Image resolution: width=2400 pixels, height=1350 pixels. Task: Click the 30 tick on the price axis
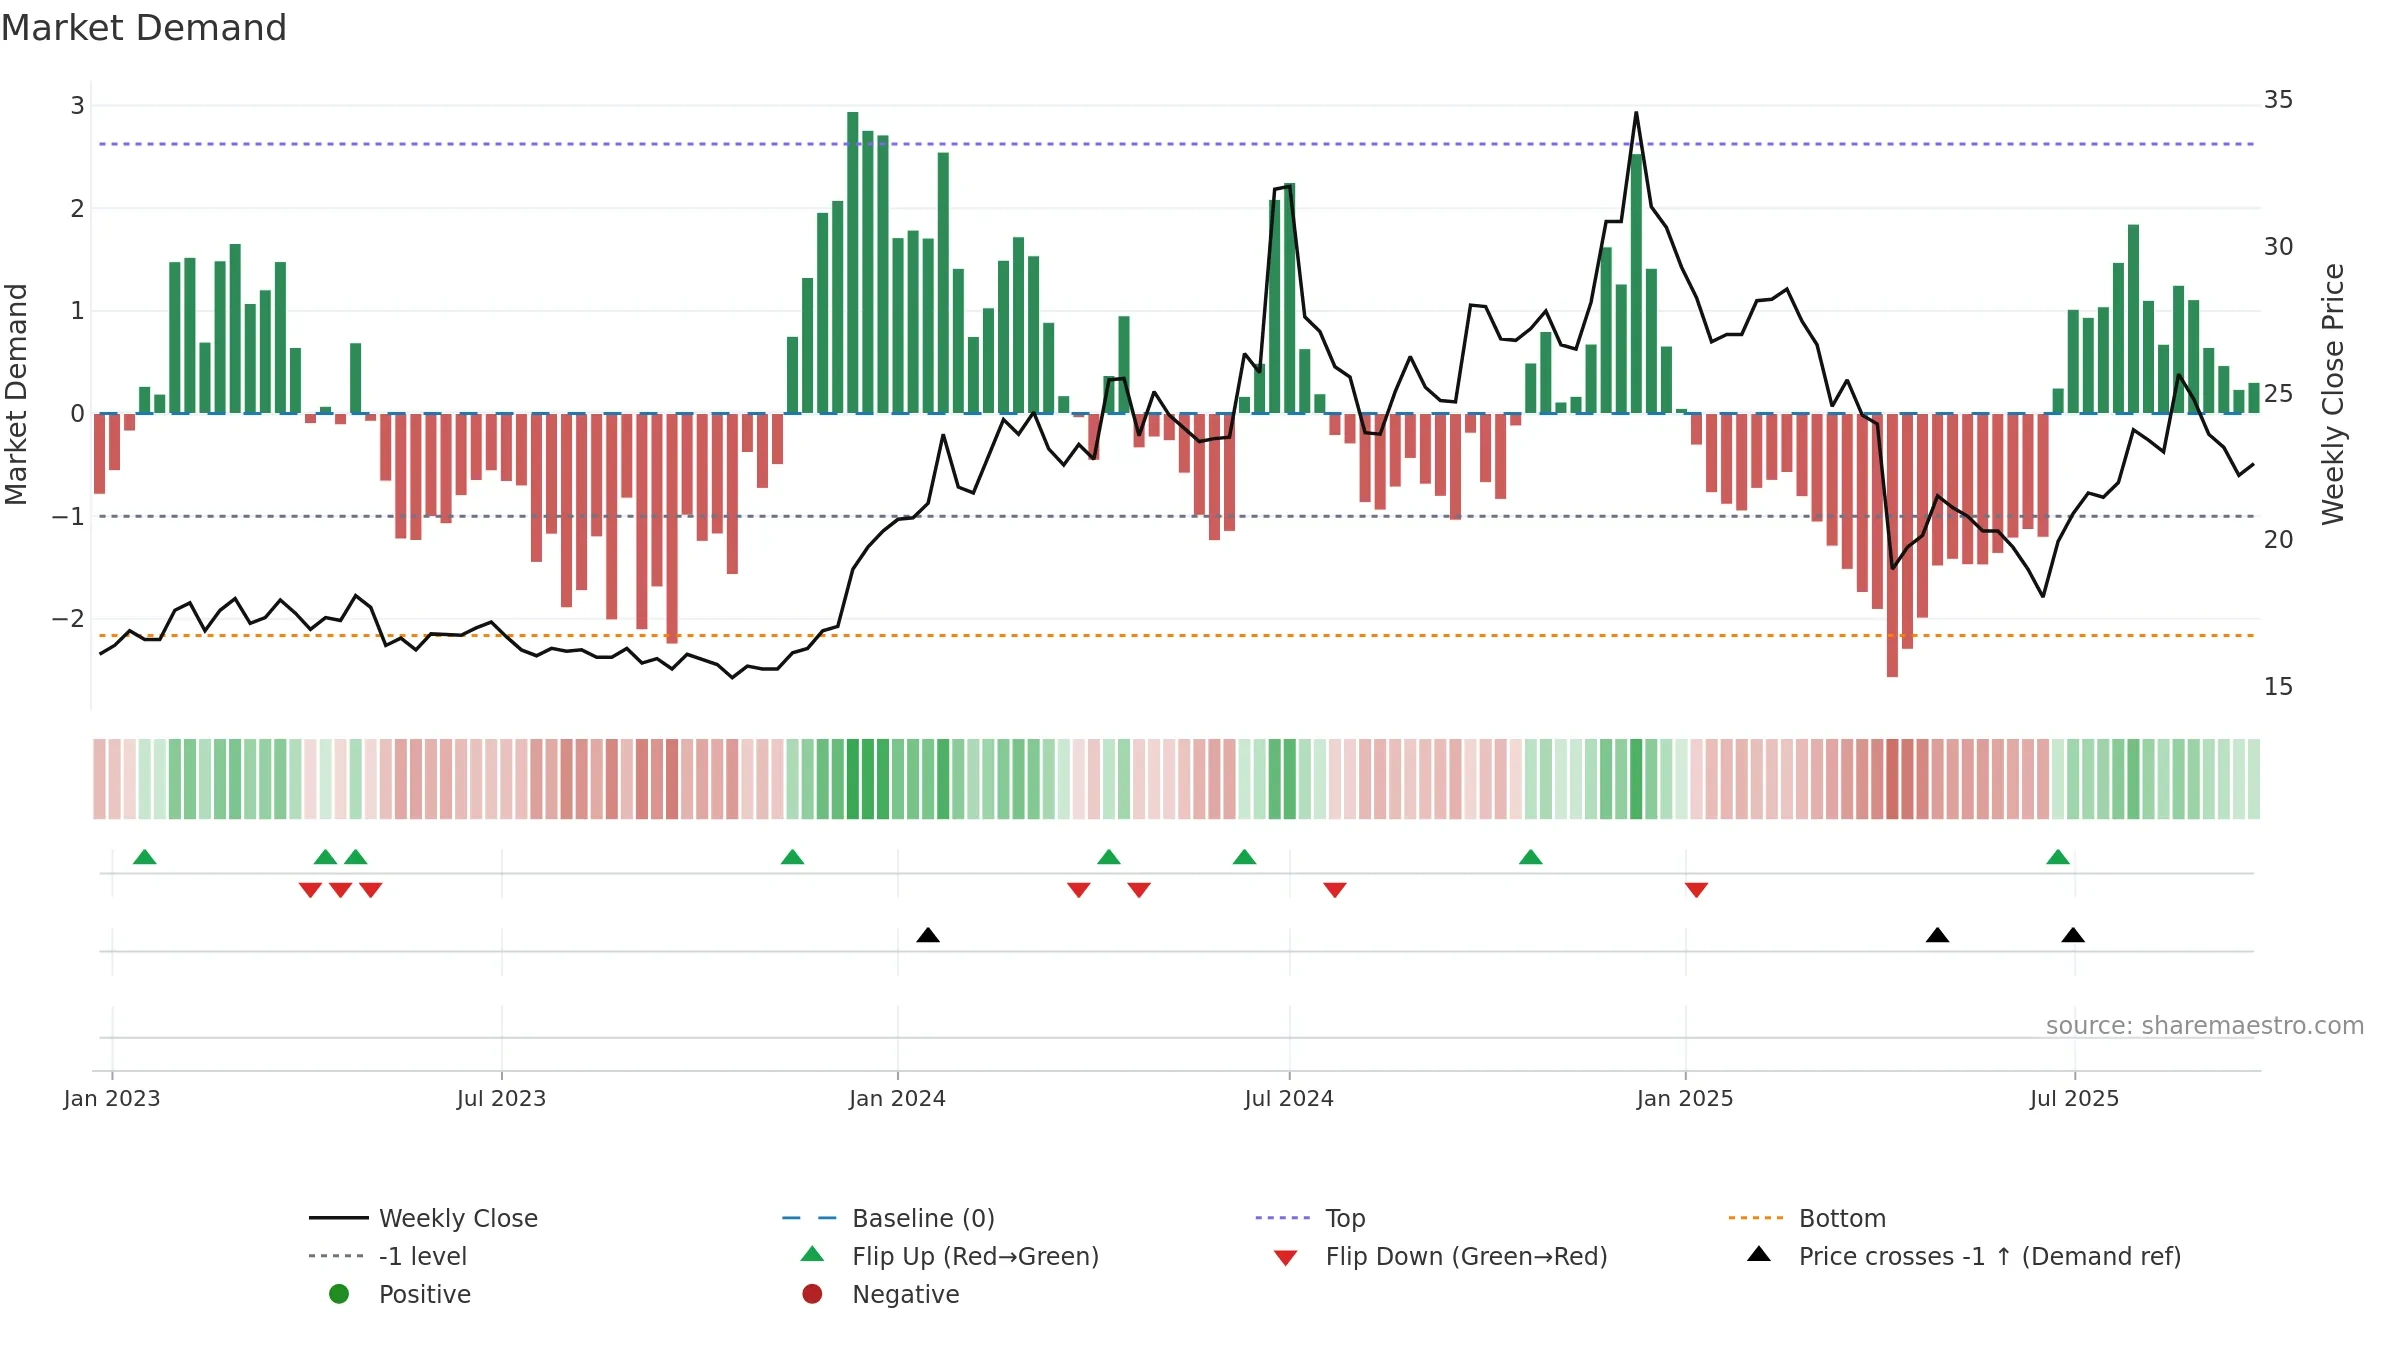(2279, 247)
